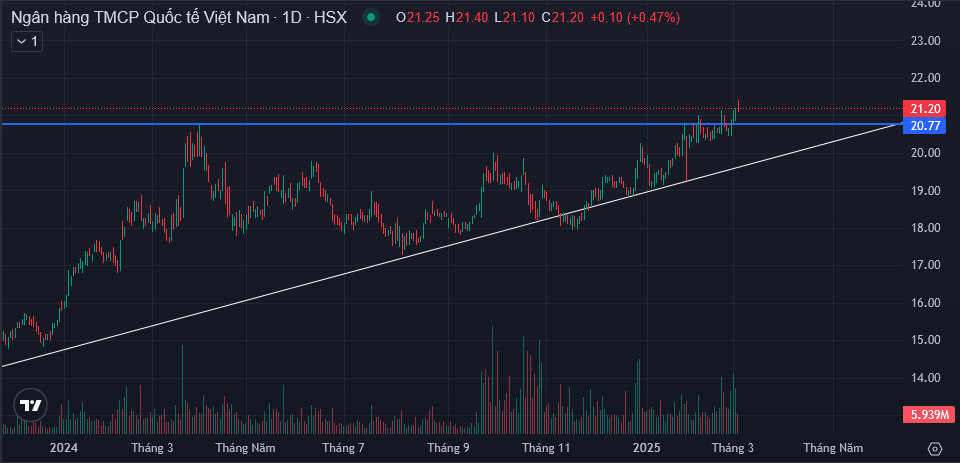
Task: Click the closing value C21.20 in the header
Action: pyautogui.click(x=563, y=18)
